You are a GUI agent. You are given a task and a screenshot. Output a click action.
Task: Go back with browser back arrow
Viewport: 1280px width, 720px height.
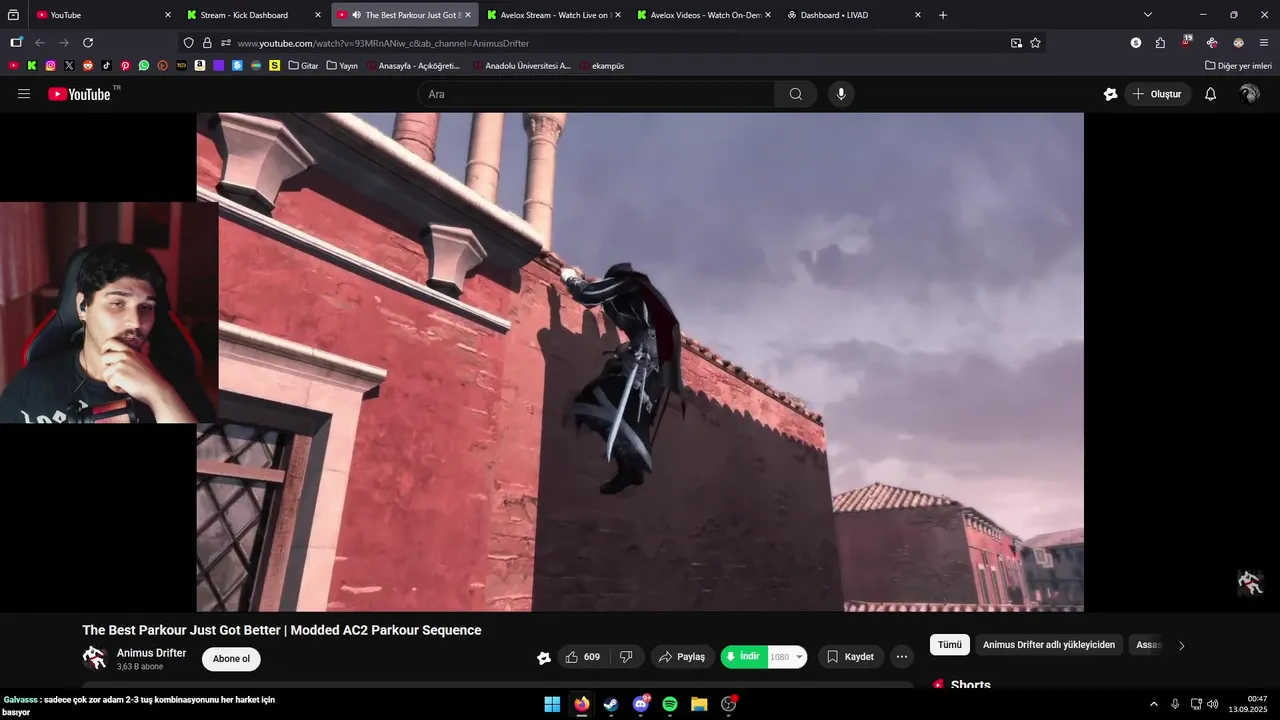pos(40,43)
